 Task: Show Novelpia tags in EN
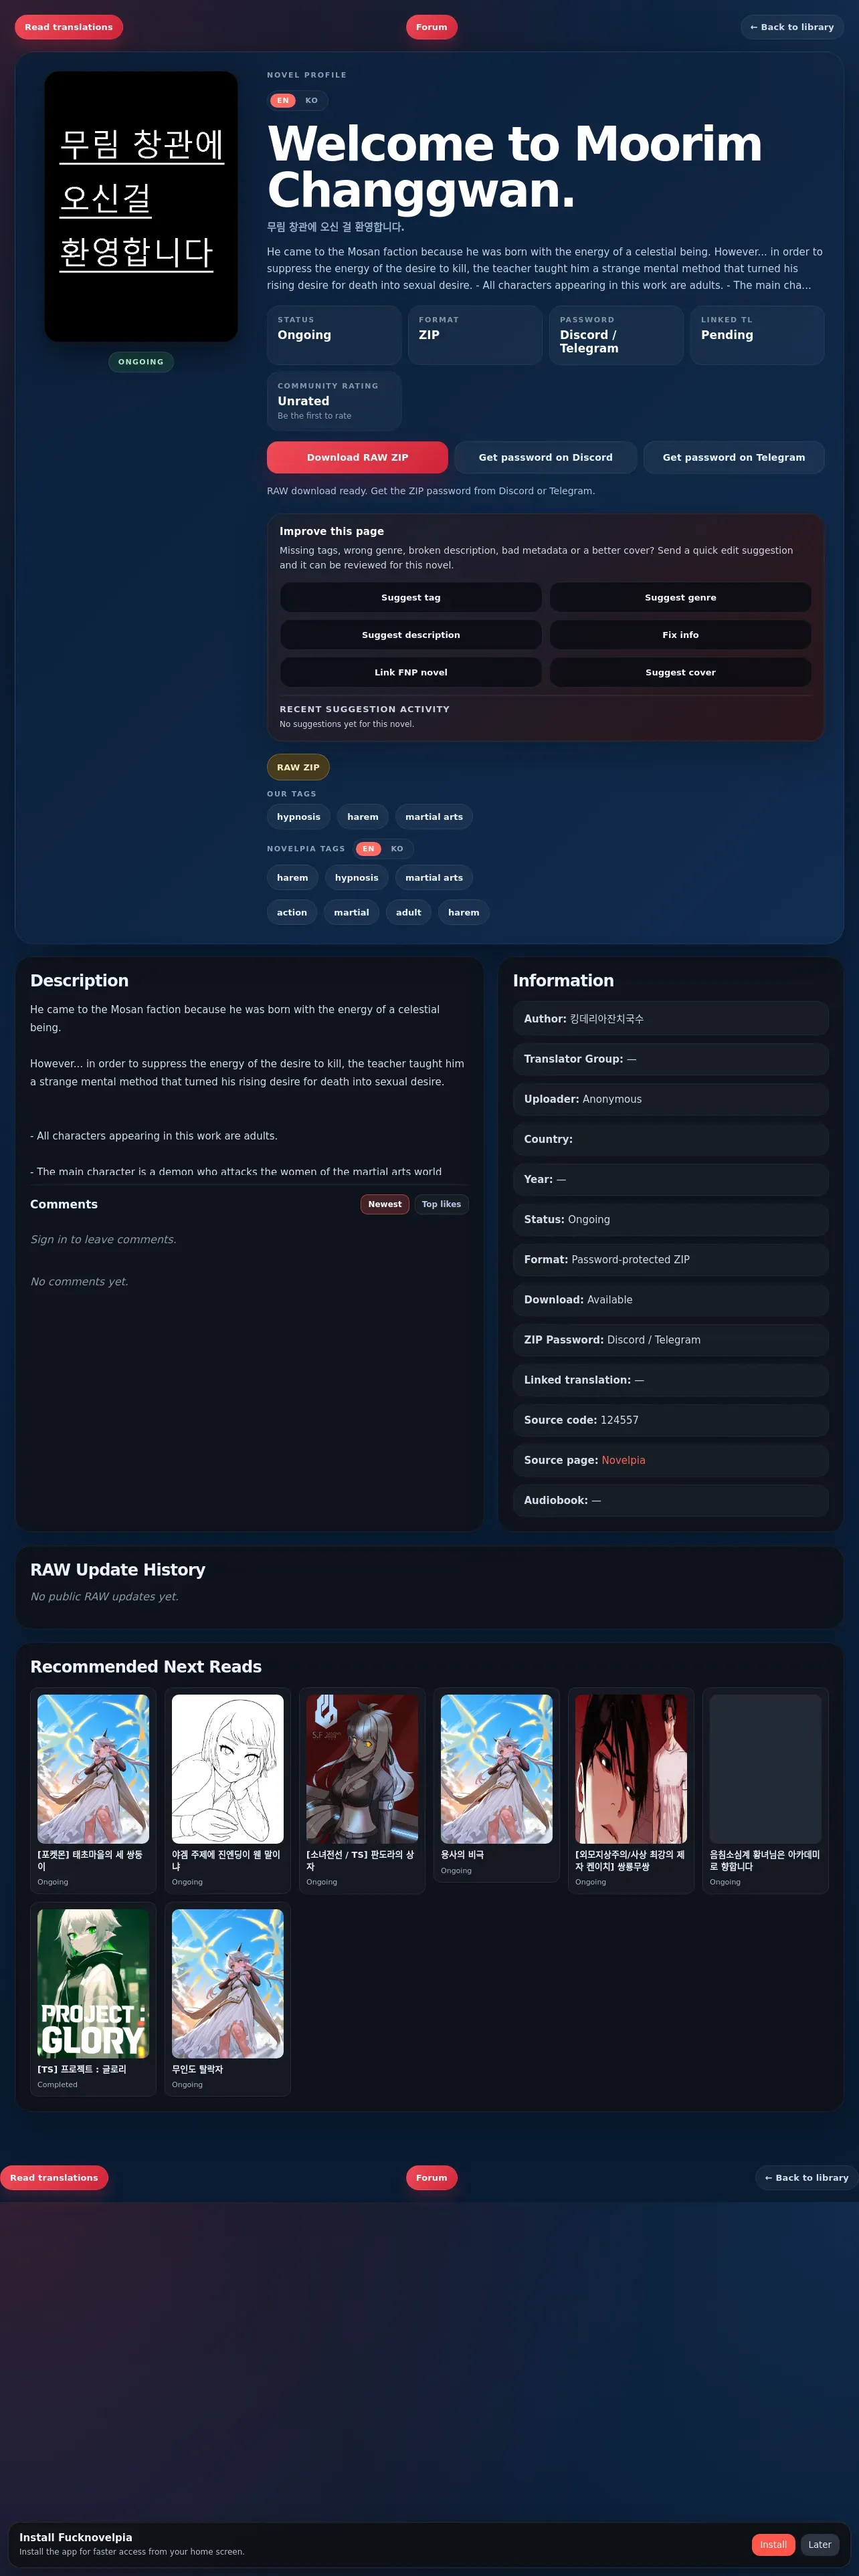click(368, 849)
